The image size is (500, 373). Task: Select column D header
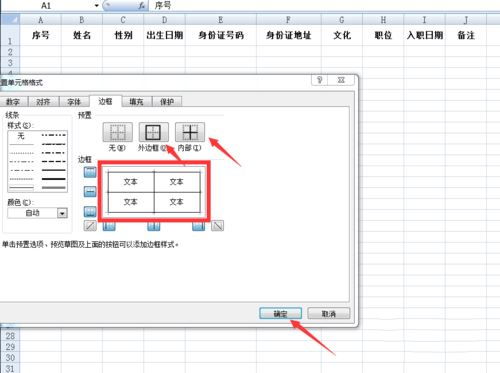pyautogui.click(x=165, y=20)
